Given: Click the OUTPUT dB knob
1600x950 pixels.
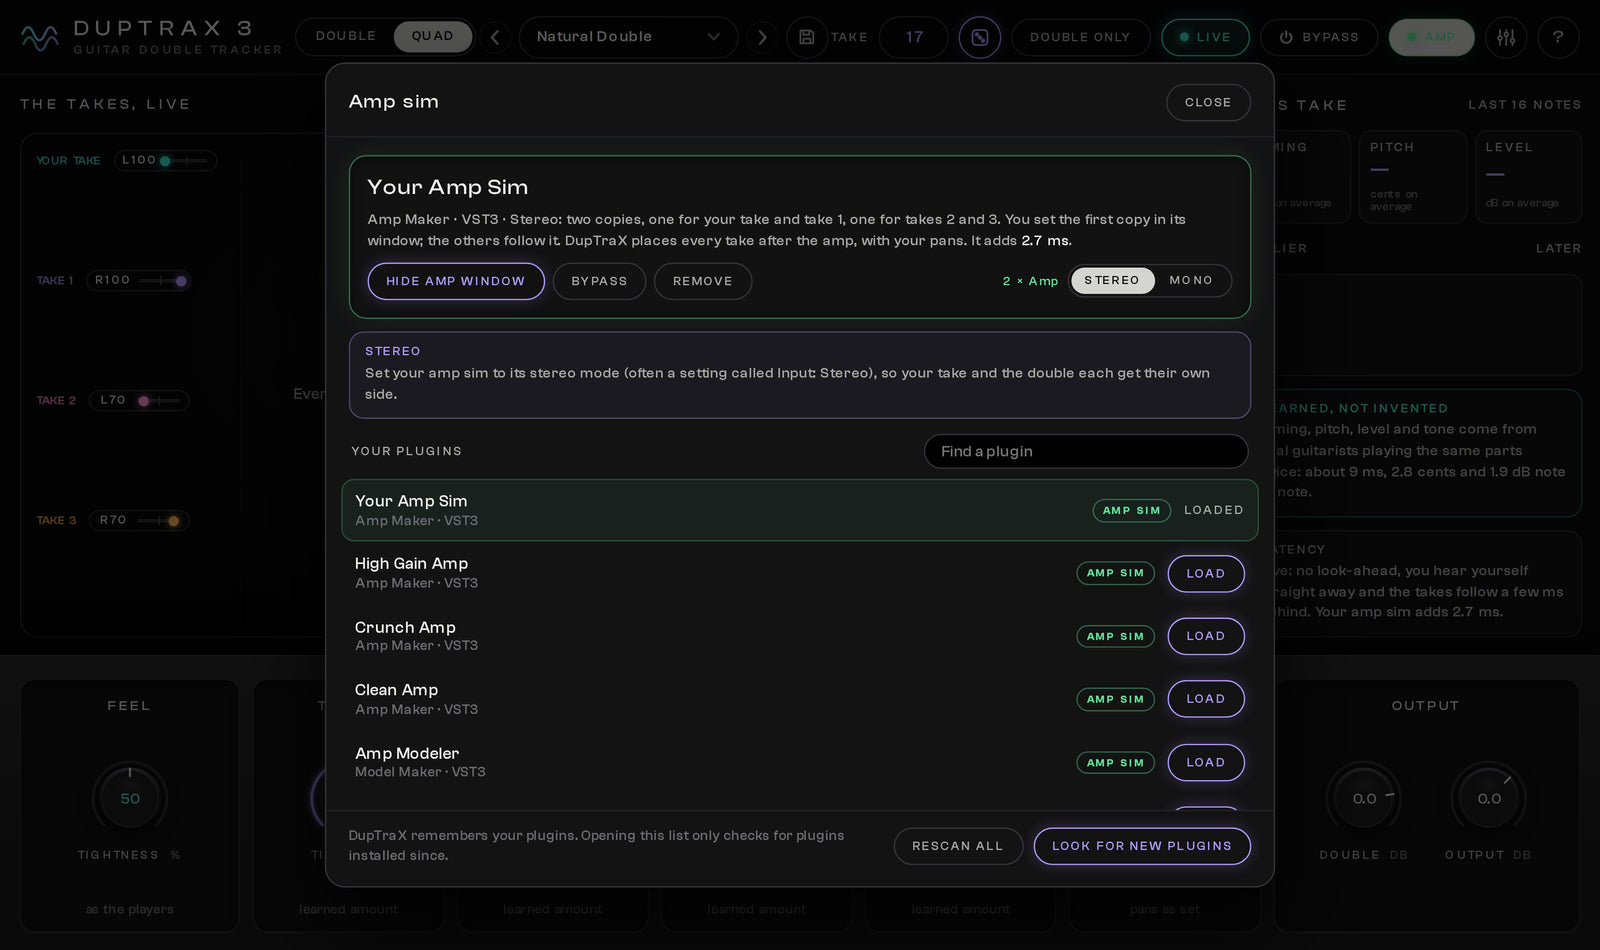Looking at the screenshot, I should coord(1489,798).
